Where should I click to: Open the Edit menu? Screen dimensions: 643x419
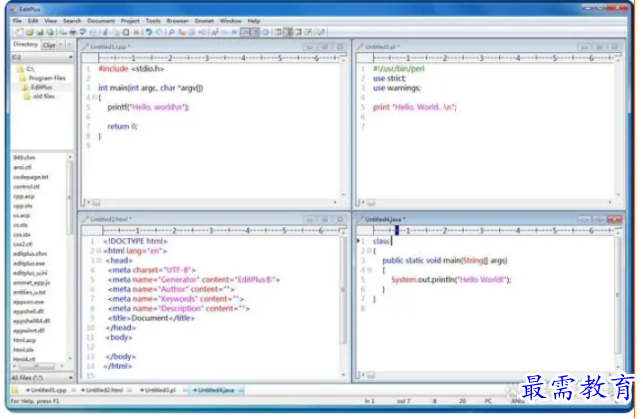click(x=33, y=20)
